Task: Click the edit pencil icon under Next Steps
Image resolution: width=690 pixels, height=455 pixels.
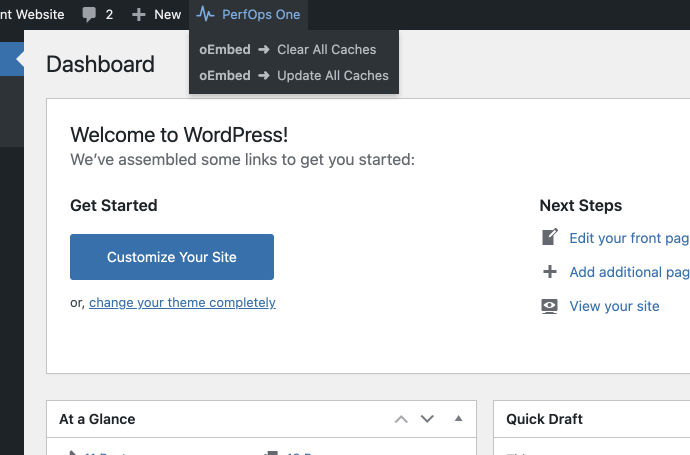Action: [x=550, y=237]
